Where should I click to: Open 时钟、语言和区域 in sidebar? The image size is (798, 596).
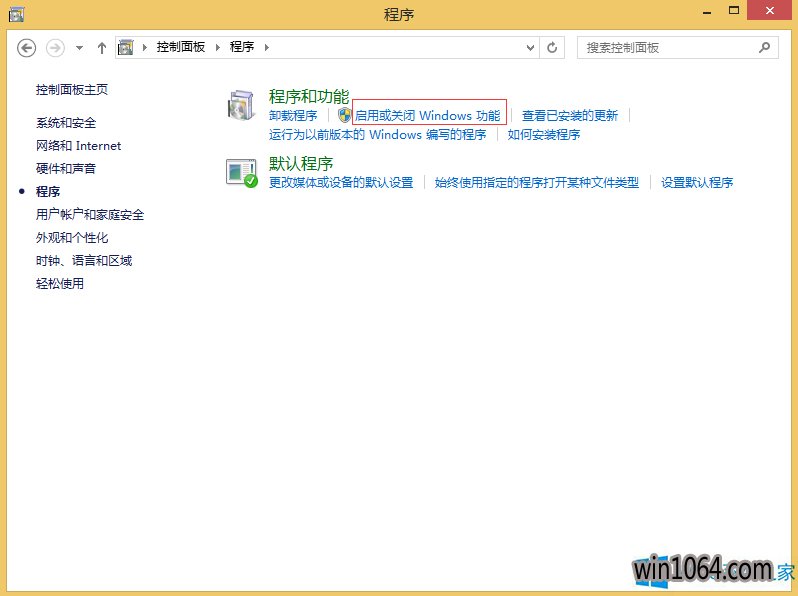(x=84, y=261)
